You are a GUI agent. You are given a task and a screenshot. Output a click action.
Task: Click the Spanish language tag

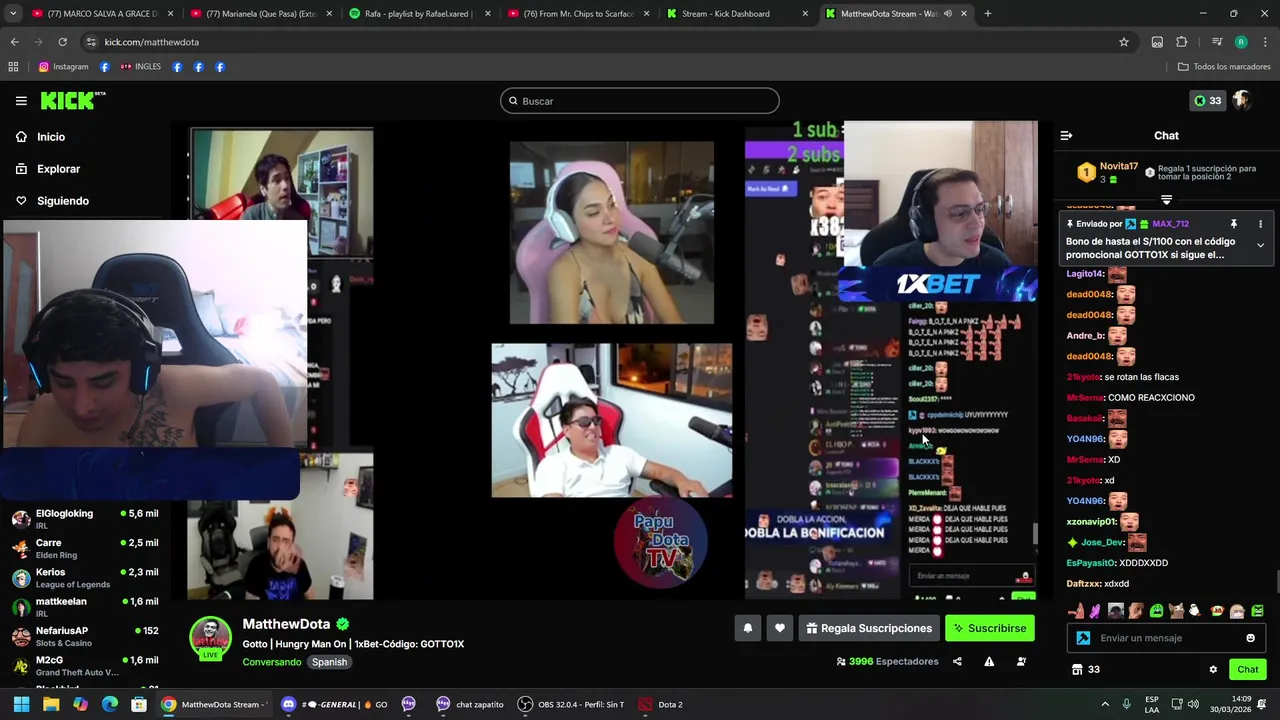(329, 662)
